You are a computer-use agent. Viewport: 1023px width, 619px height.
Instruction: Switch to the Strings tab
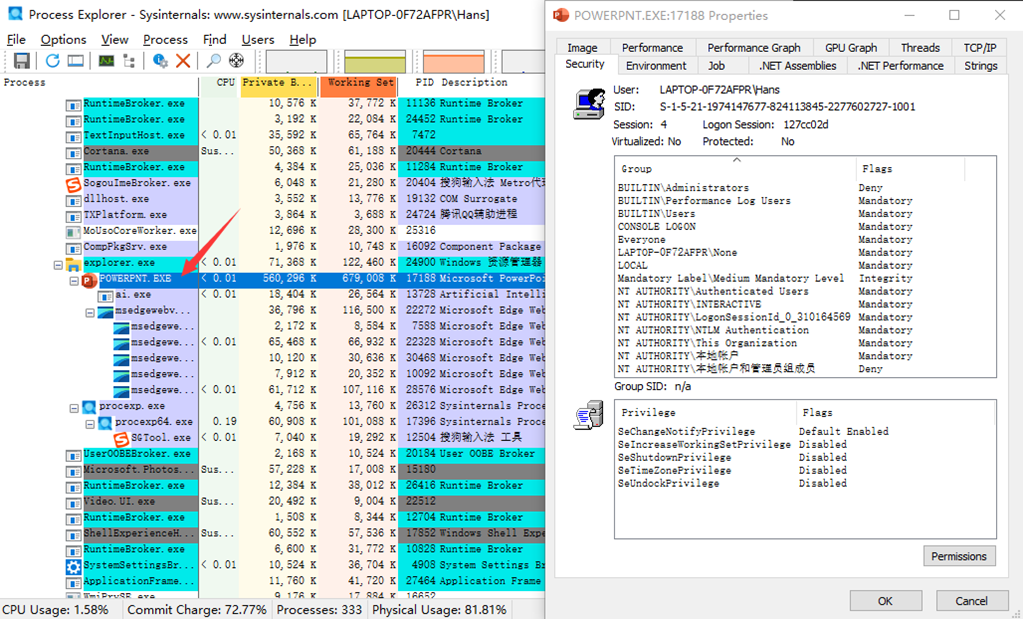pos(981,66)
